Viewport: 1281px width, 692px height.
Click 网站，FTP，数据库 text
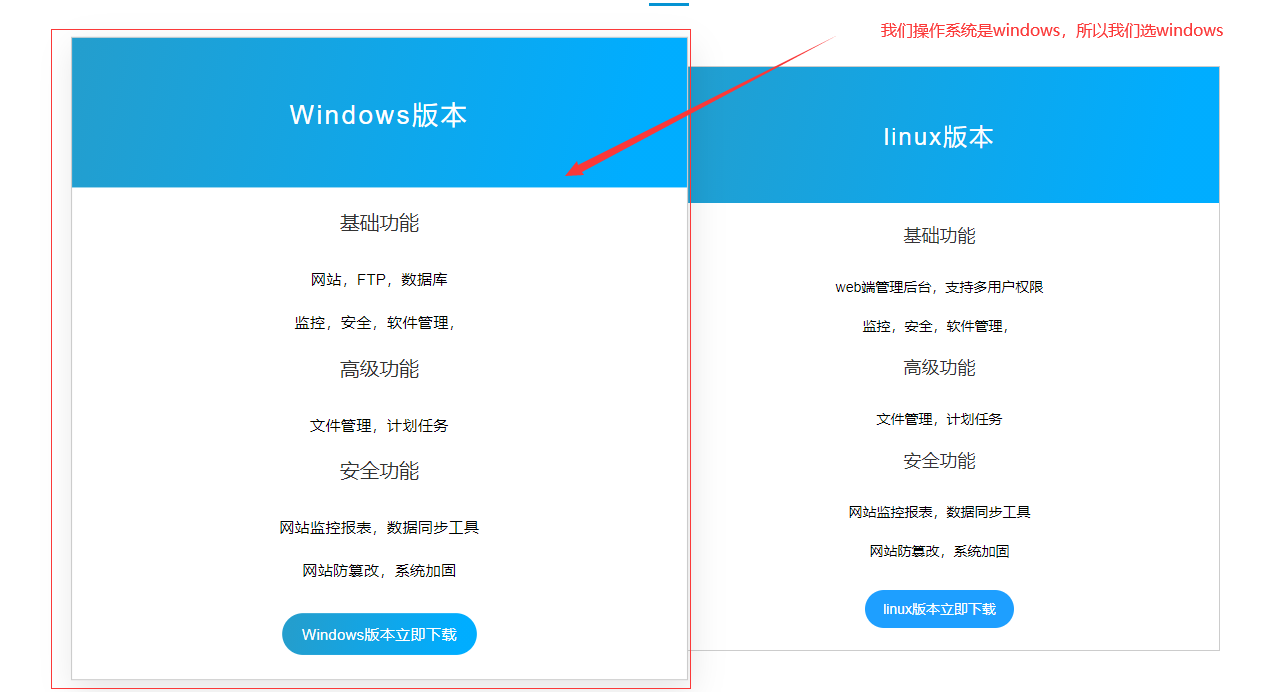379,280
